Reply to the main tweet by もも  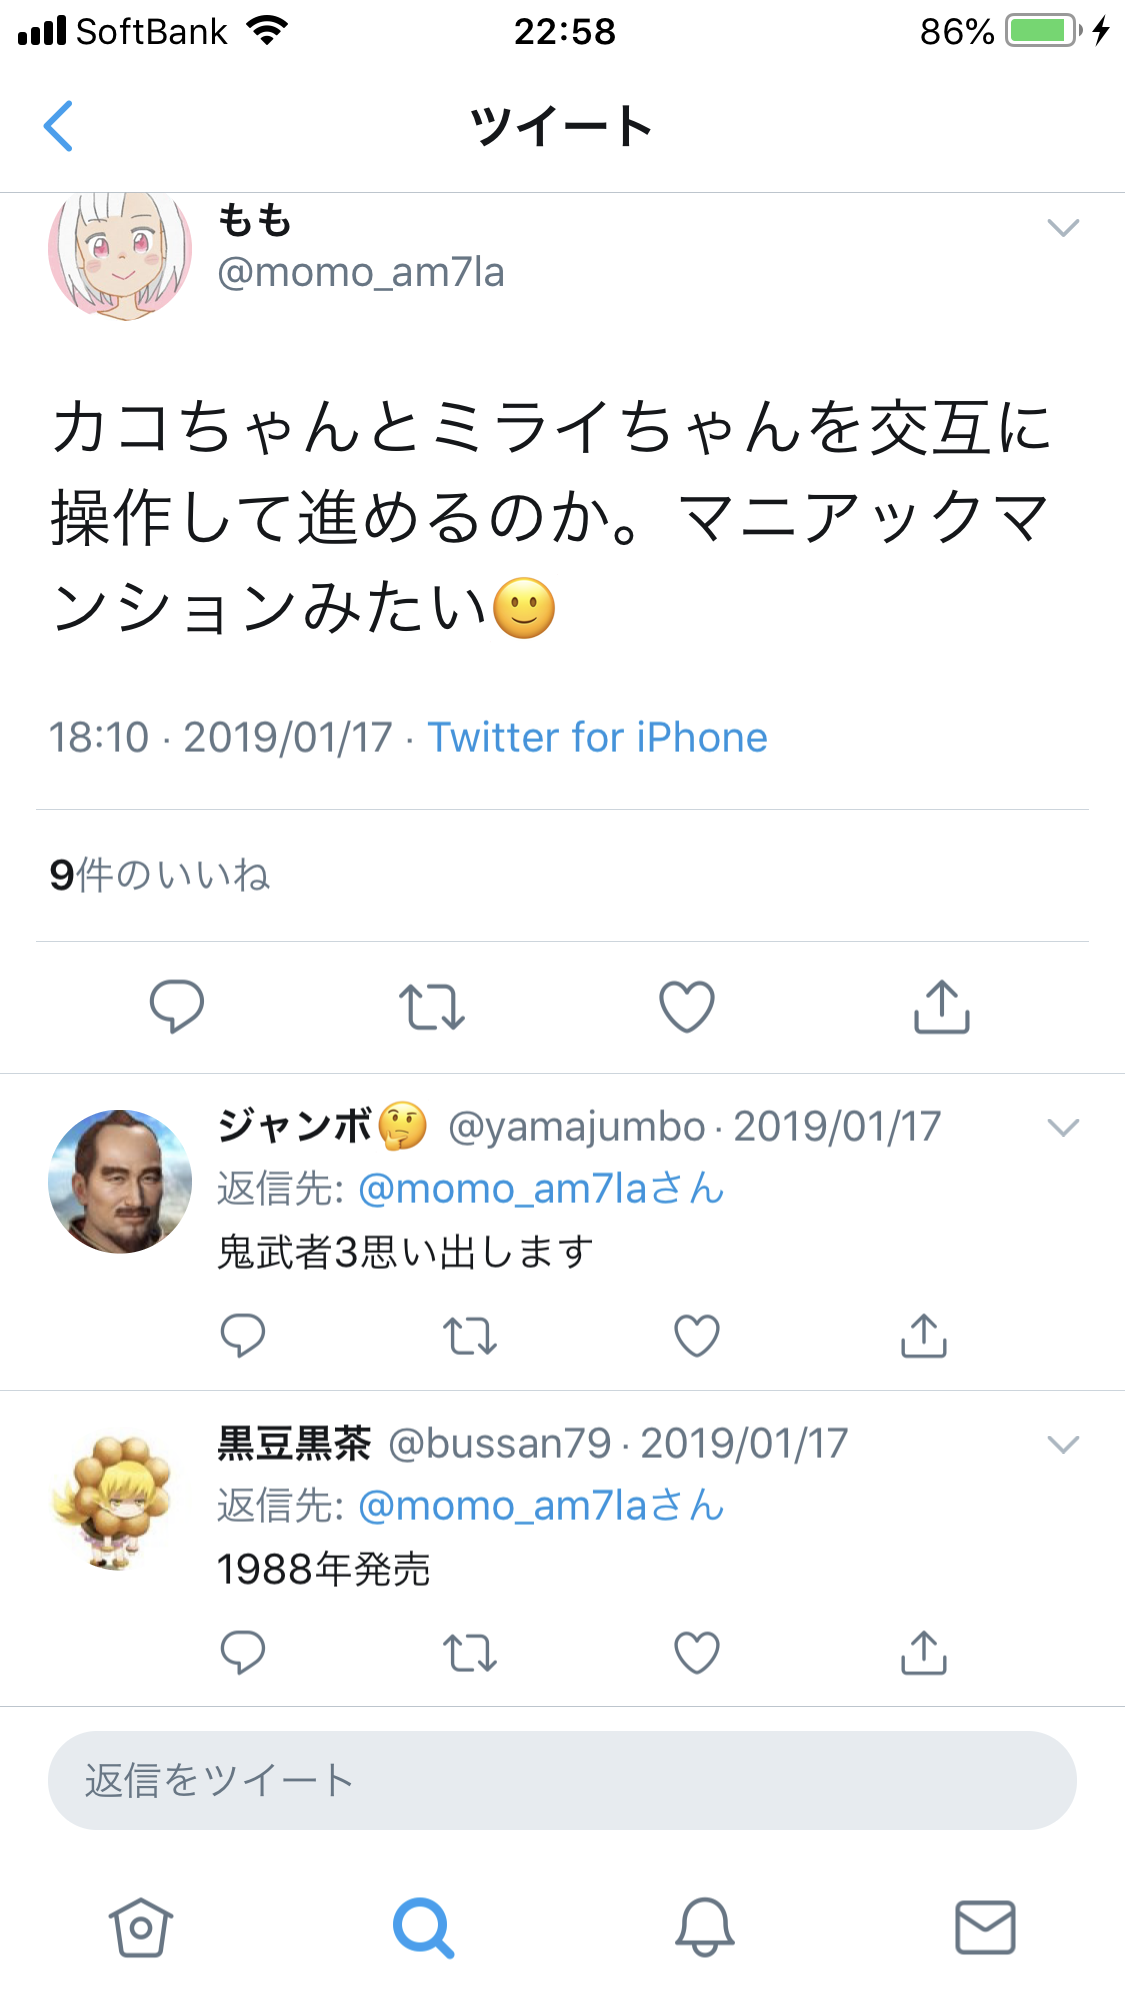(177, 1006)
